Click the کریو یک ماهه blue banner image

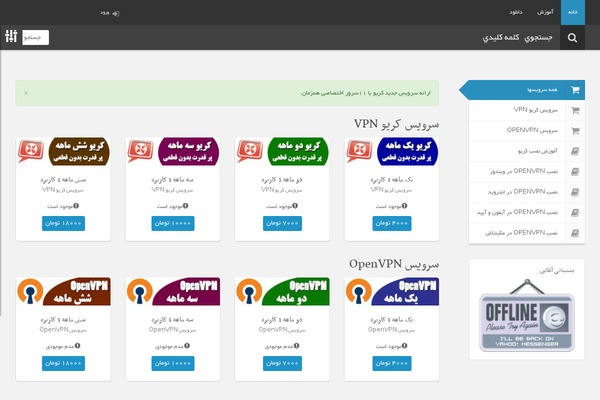(x=392, y=152)
